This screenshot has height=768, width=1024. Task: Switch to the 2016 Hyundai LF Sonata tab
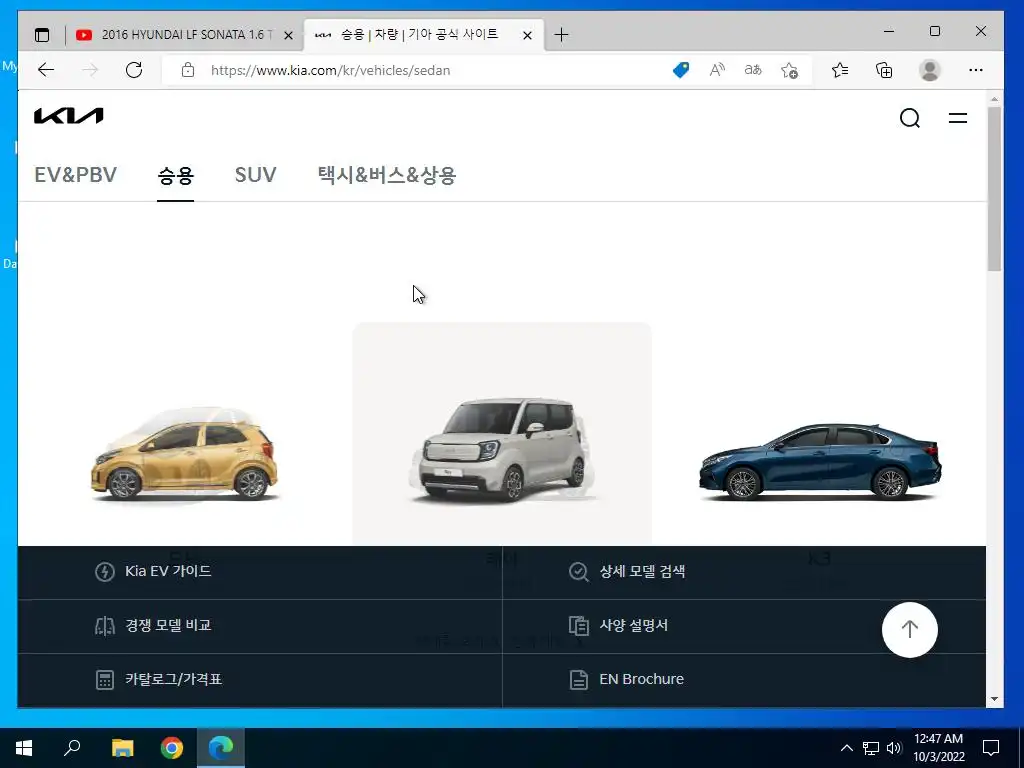tap(185, 35)
